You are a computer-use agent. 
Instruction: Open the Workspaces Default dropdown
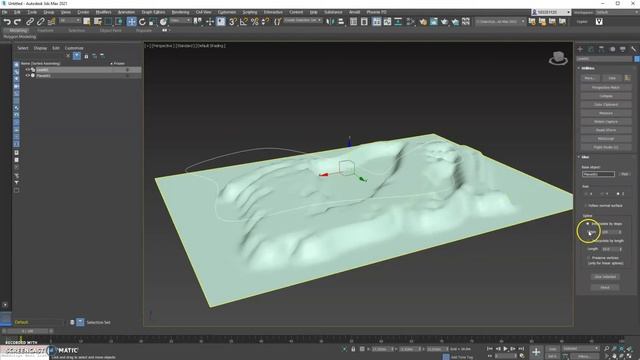(617, 12)
